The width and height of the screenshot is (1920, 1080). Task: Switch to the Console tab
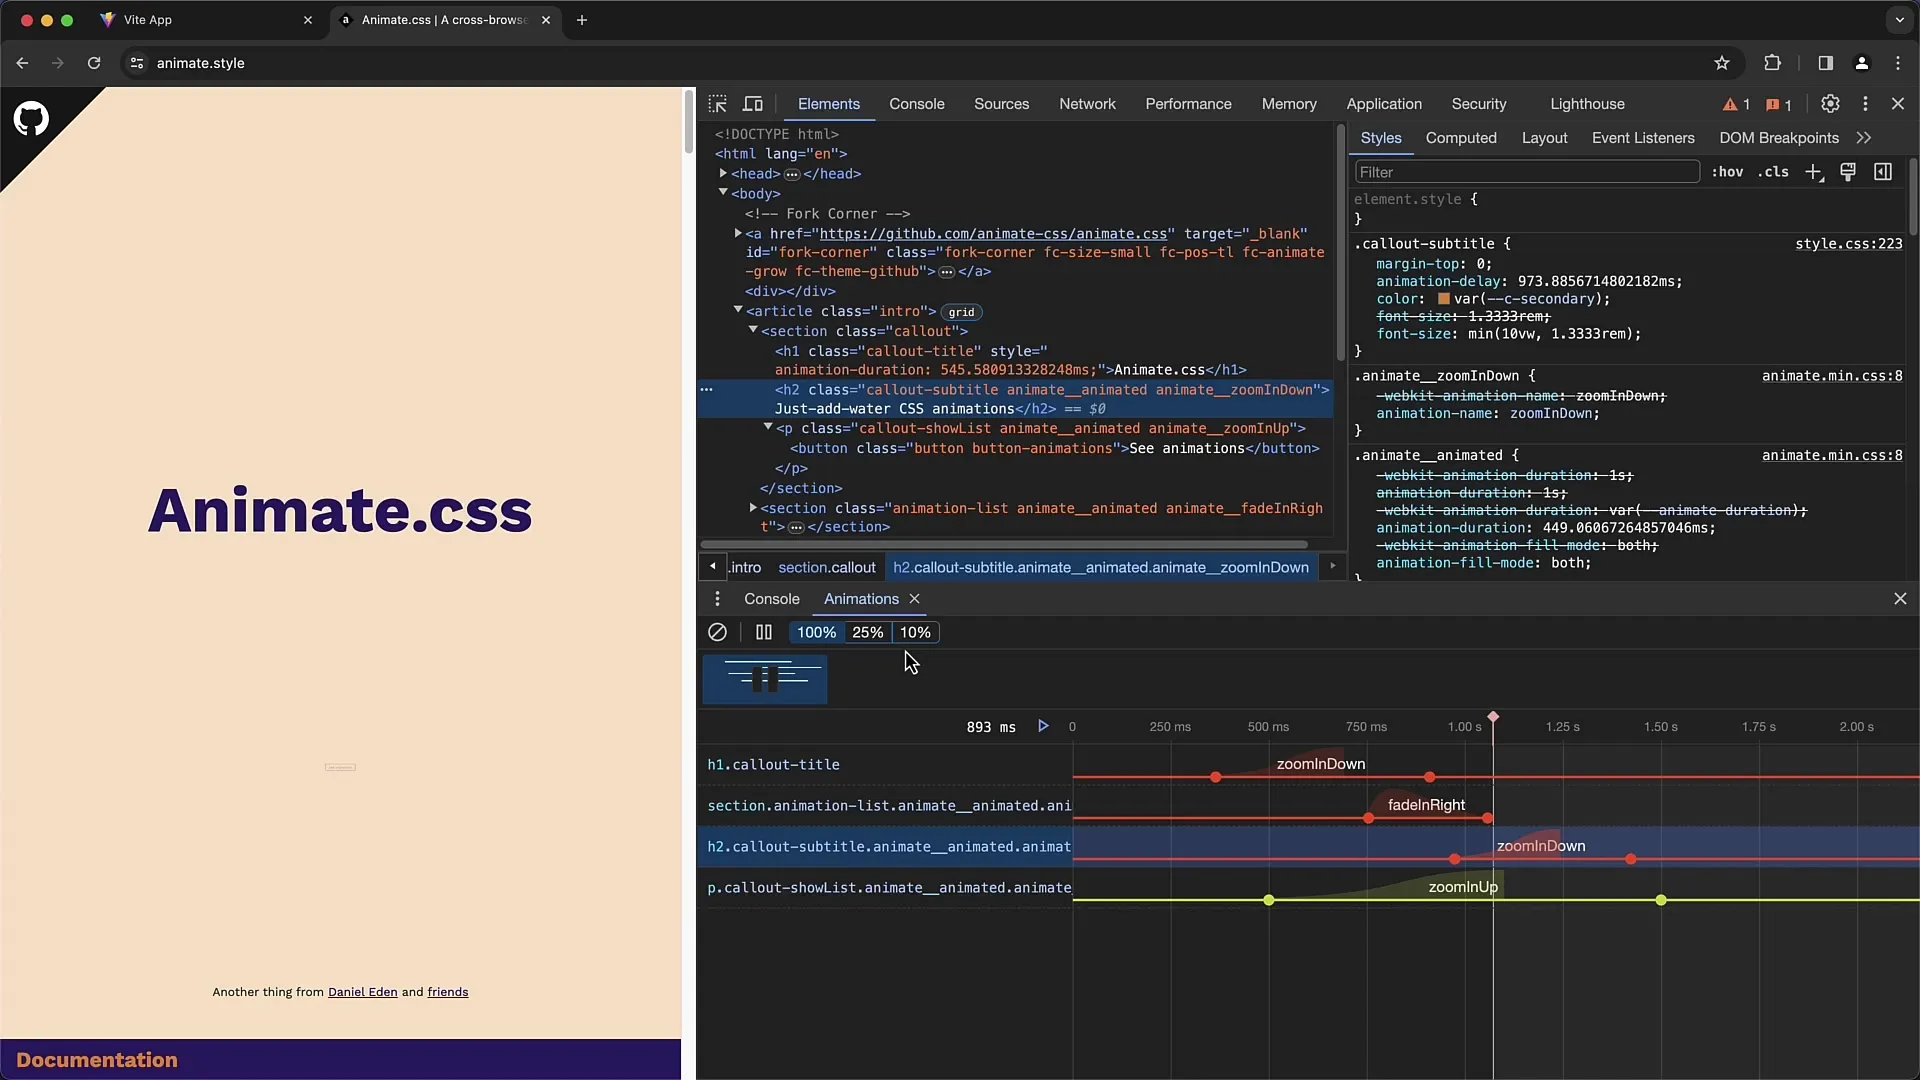pyautogui.click(x=771, y=597)
